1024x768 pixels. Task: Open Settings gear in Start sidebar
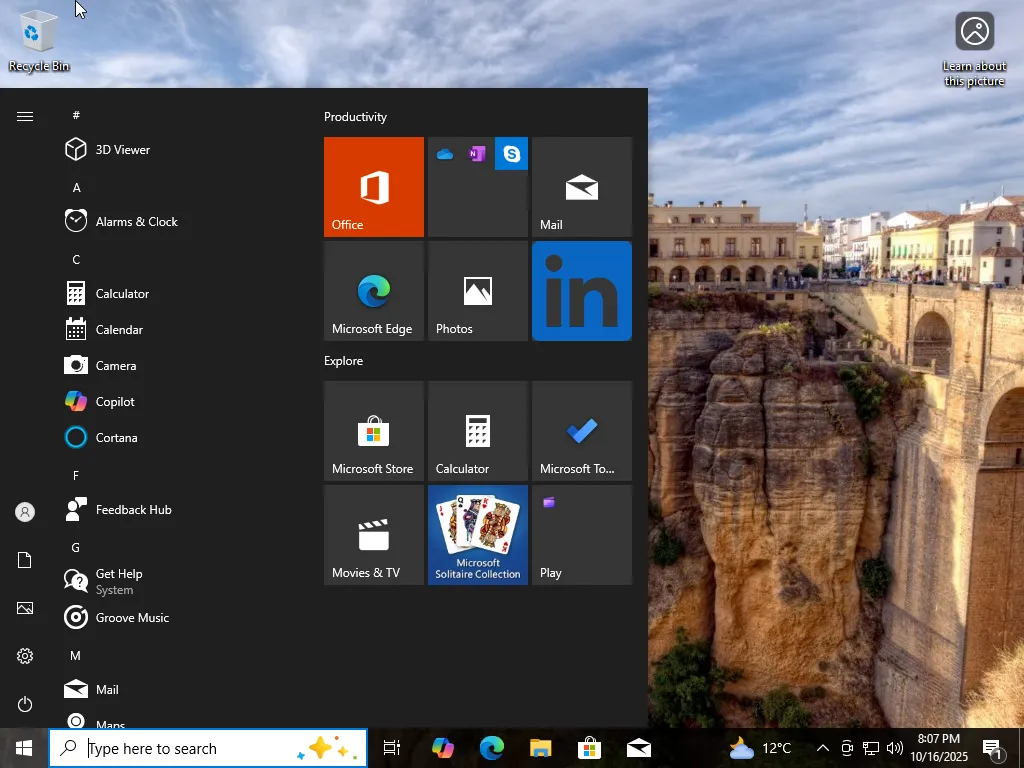coord(25,656)
